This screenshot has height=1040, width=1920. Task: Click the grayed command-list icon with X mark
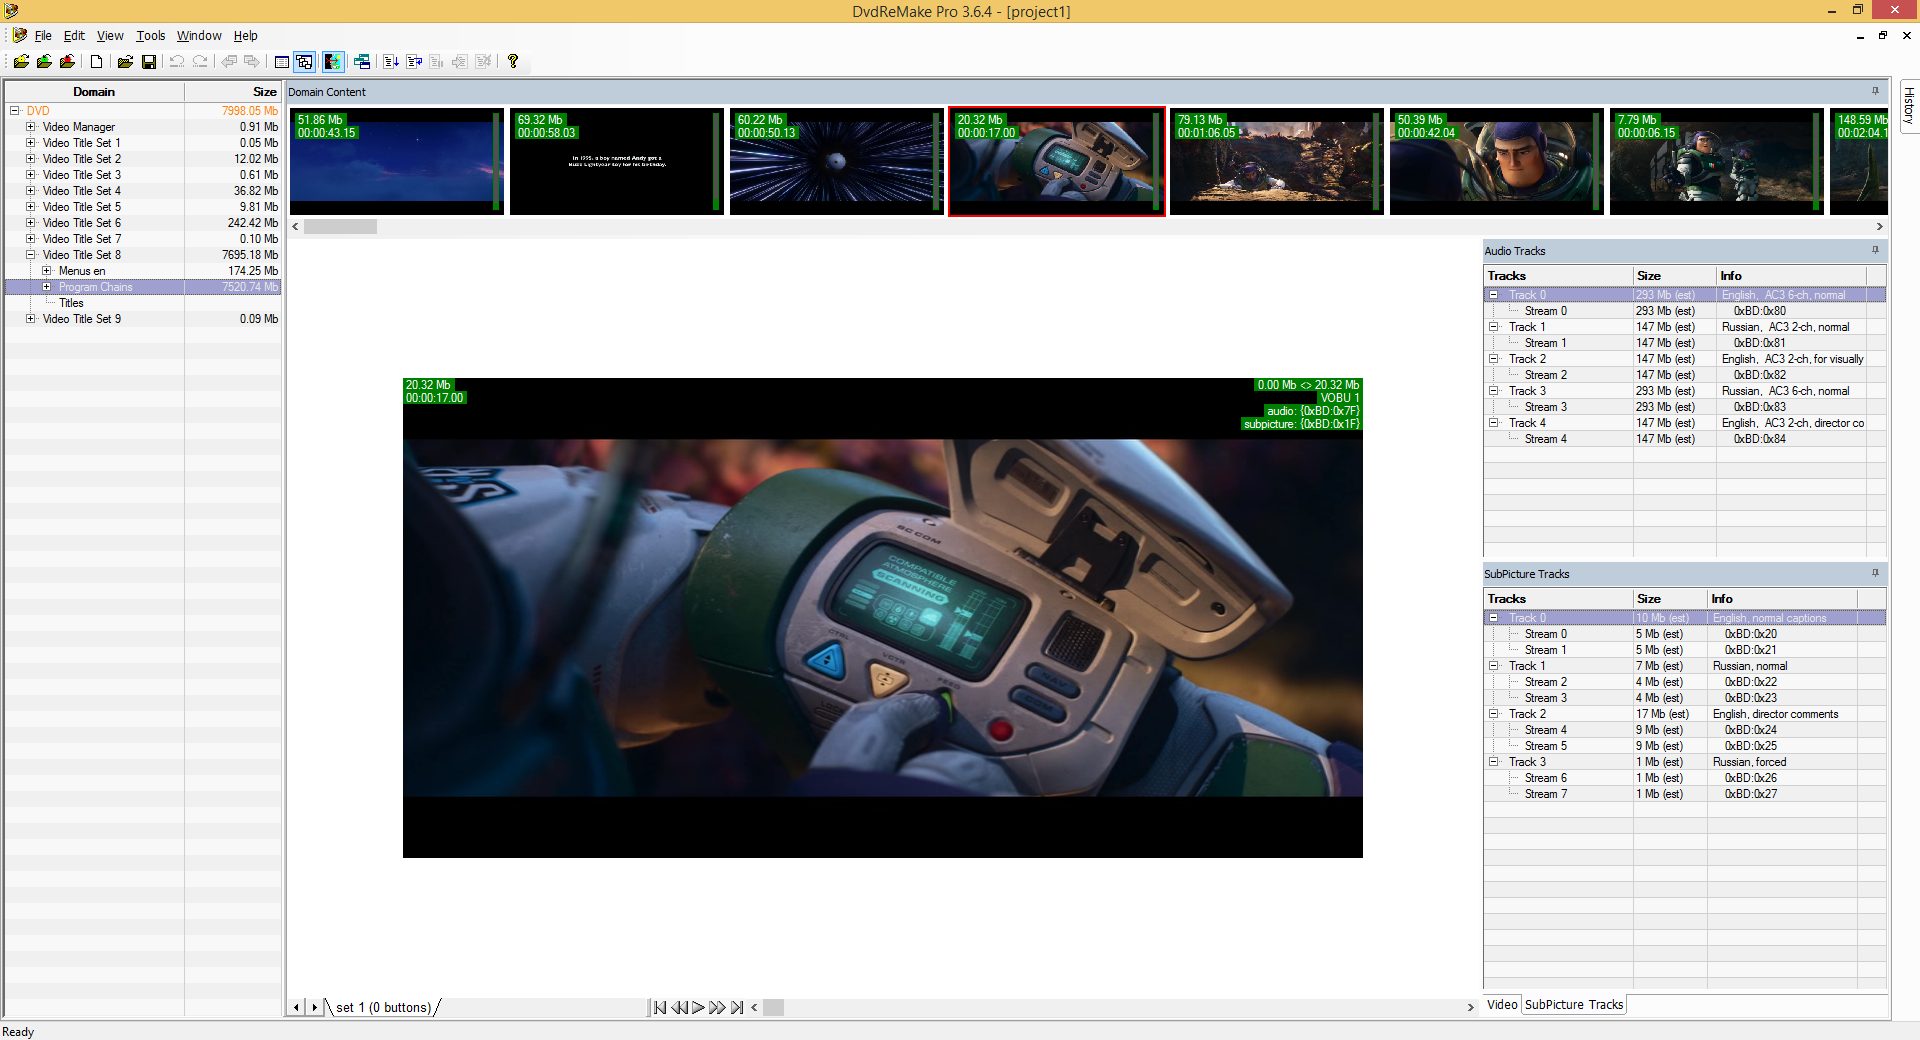click(x=484, y=62)
